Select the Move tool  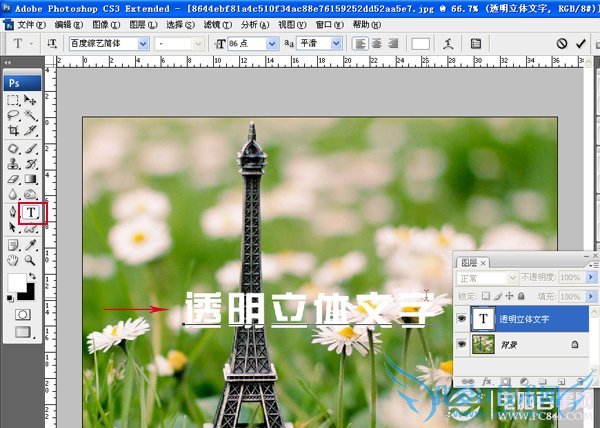click(x=31, y=101)
